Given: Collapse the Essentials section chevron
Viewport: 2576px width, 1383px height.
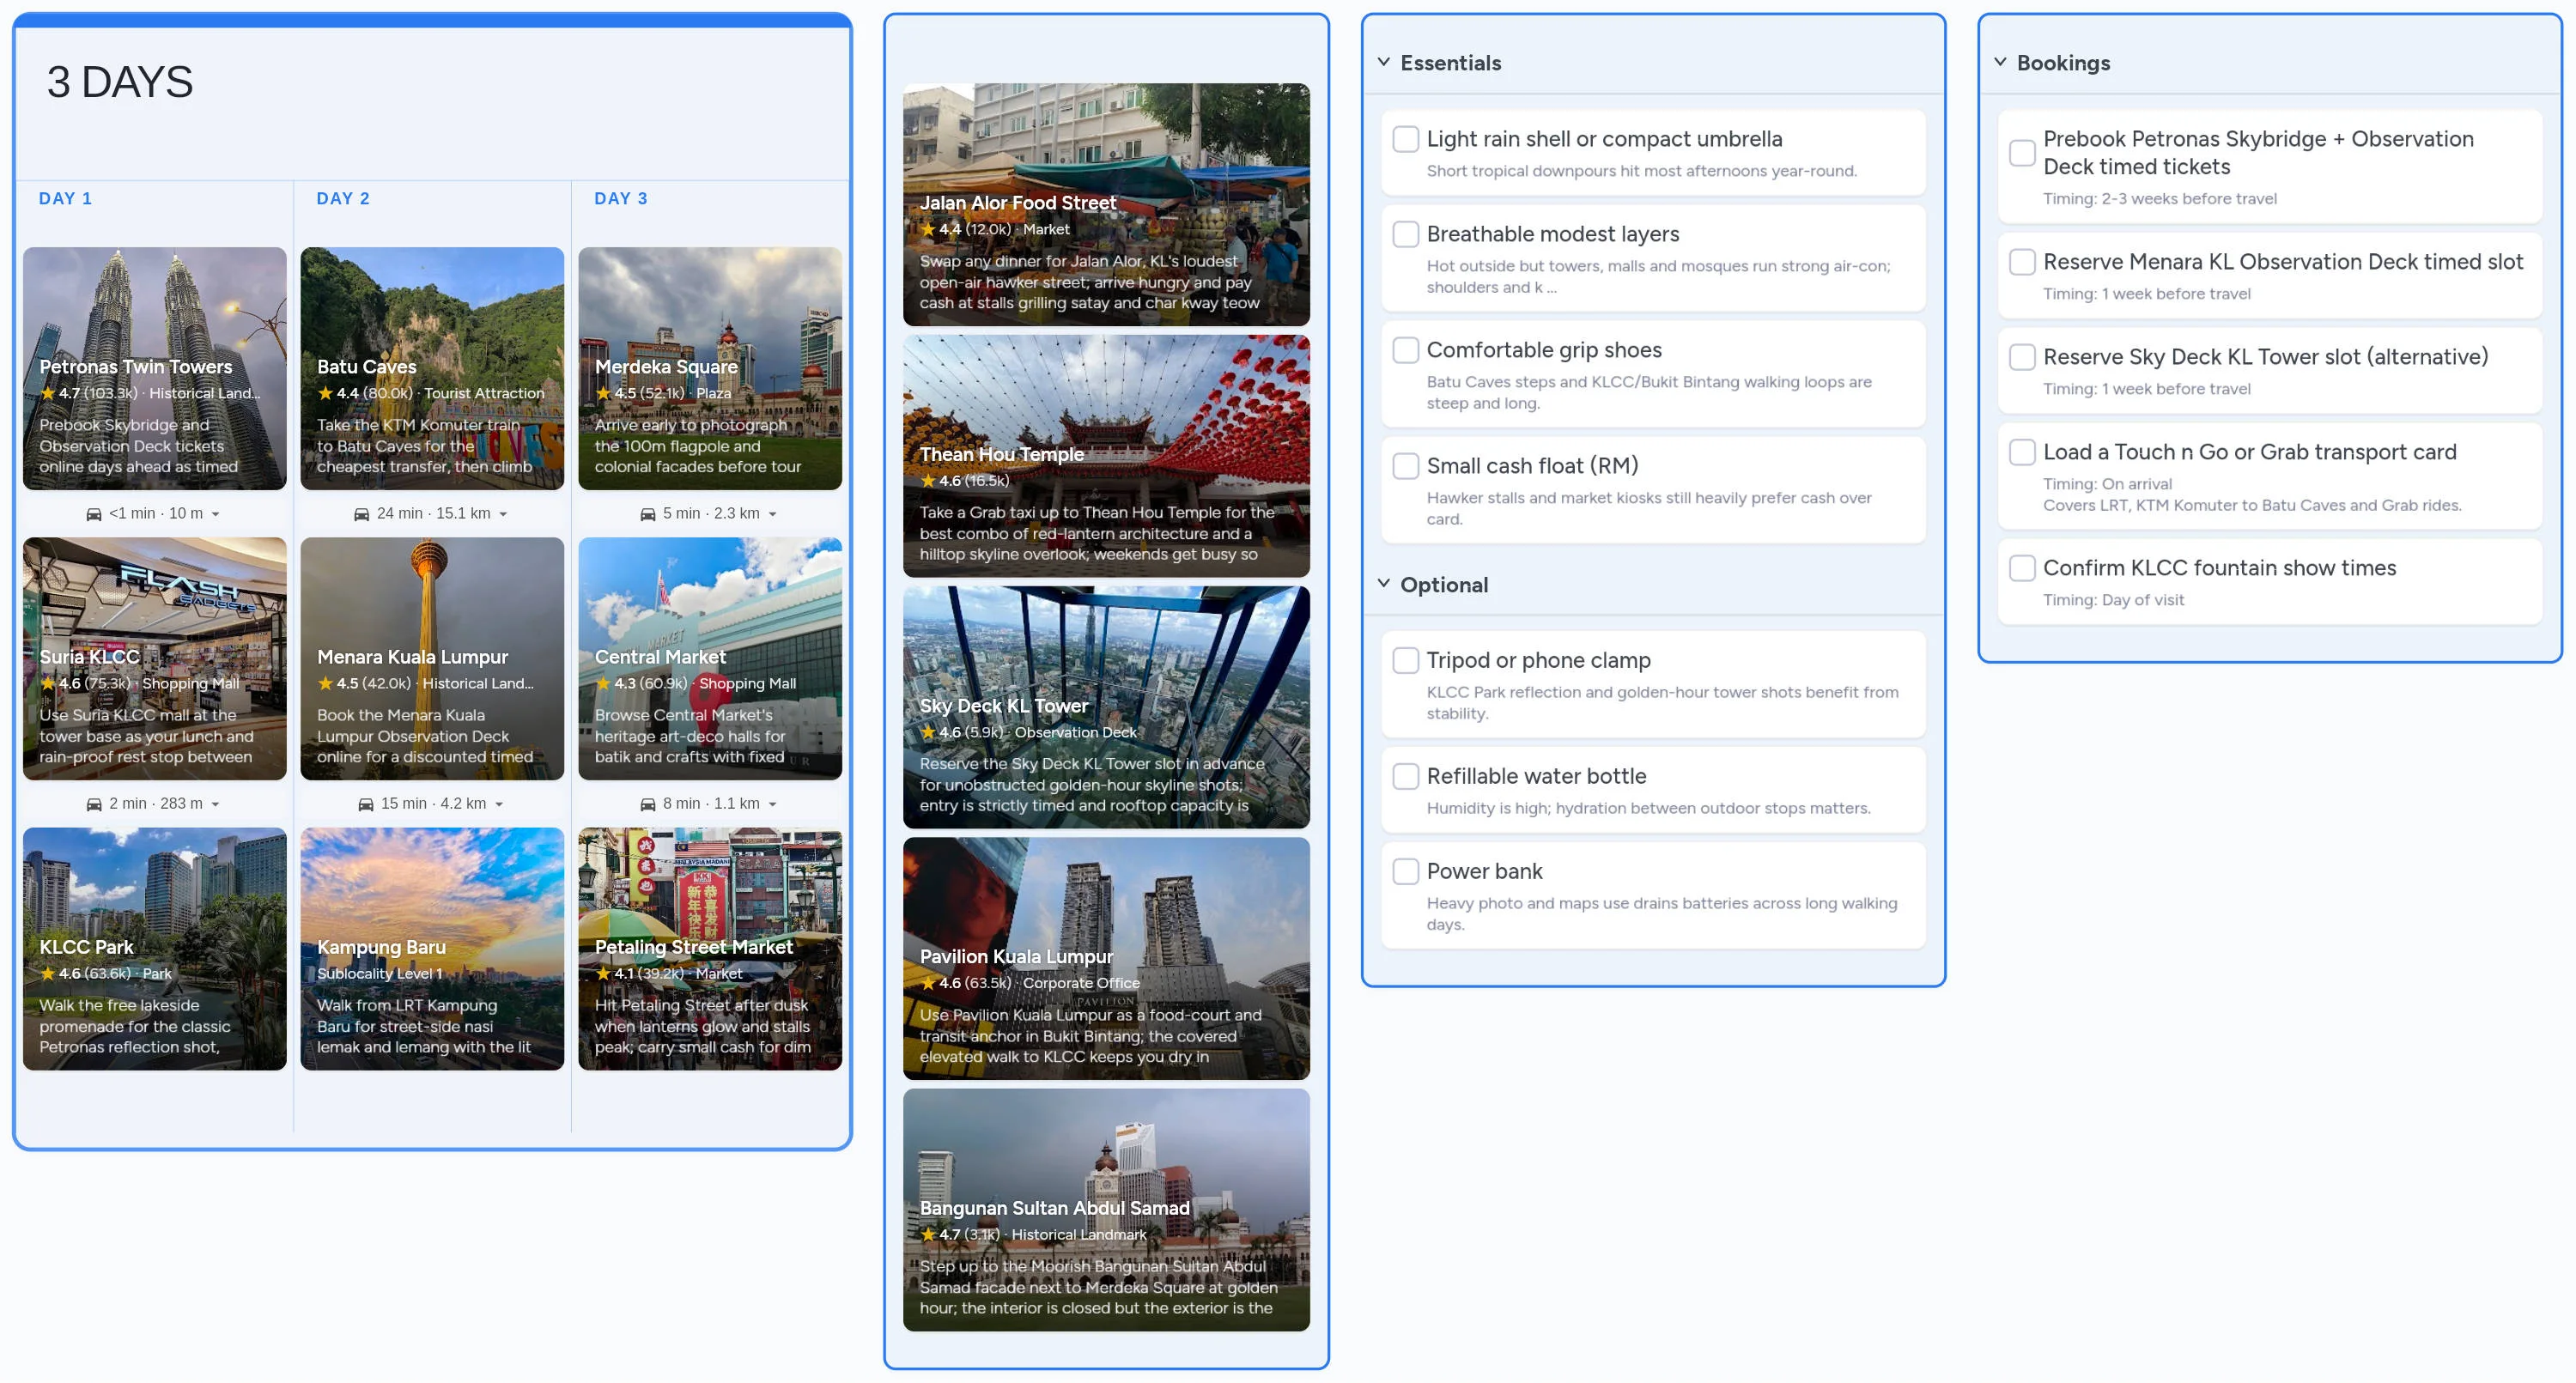Looking at the screenshot, I should (1384, 62).
